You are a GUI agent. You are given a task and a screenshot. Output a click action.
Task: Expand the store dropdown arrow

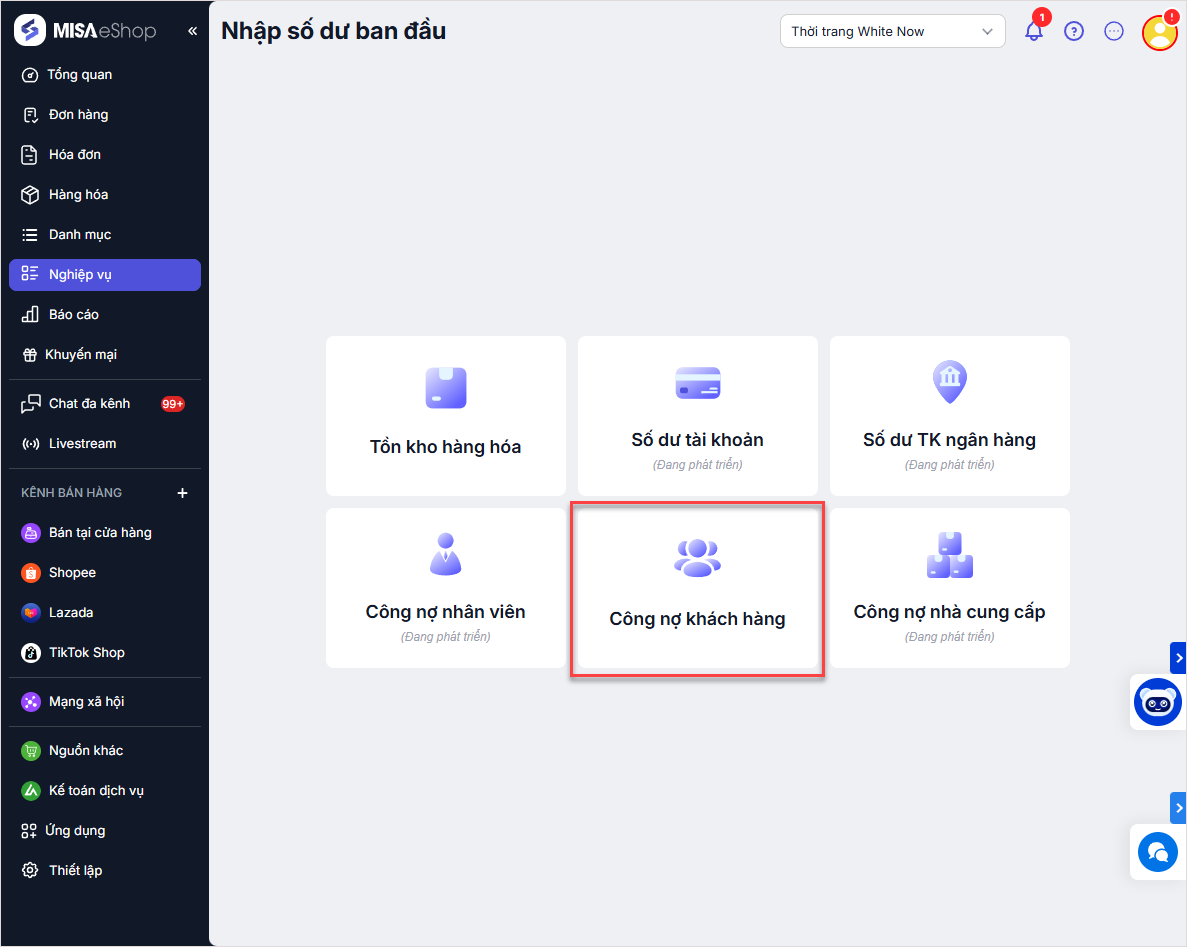tap(987, 32)
